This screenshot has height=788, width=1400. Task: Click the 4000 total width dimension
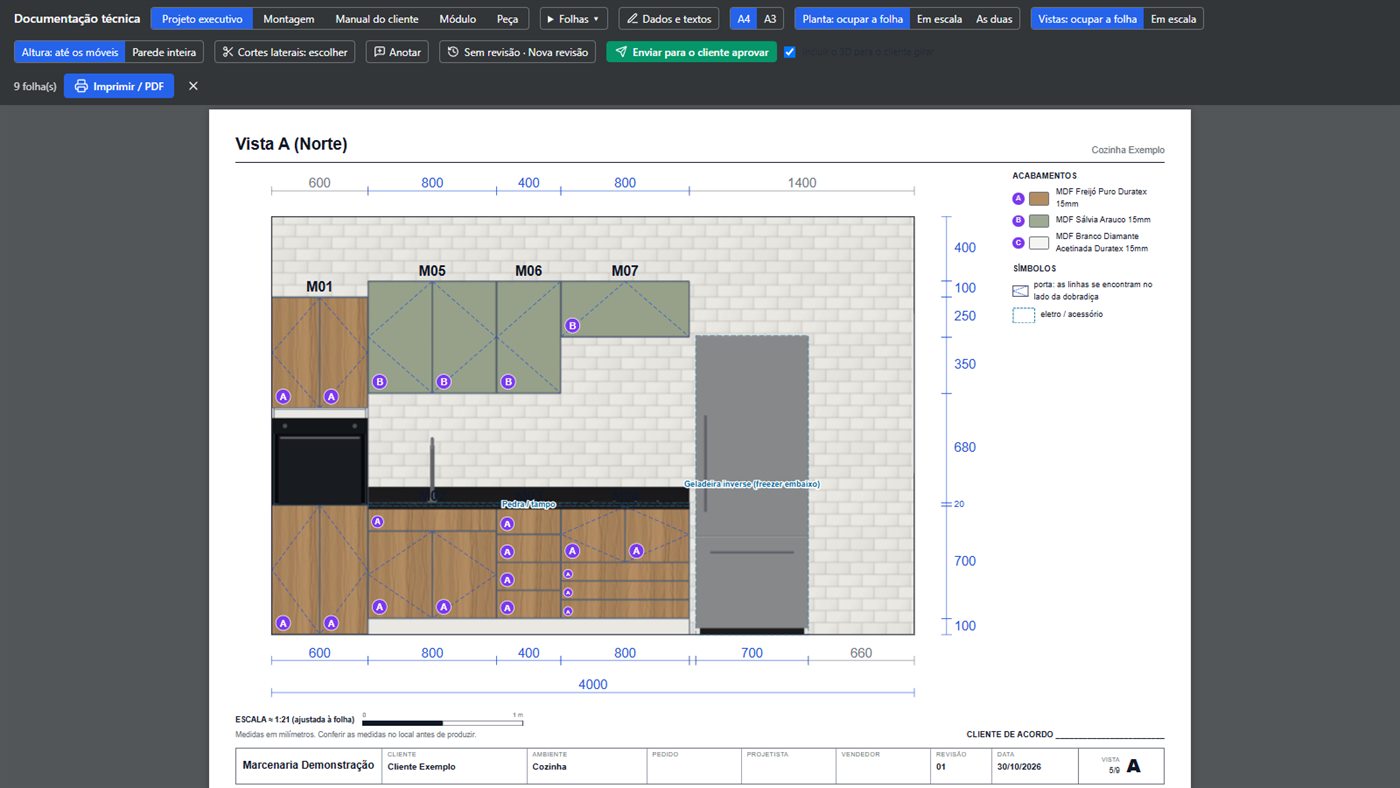coord(593,685)
